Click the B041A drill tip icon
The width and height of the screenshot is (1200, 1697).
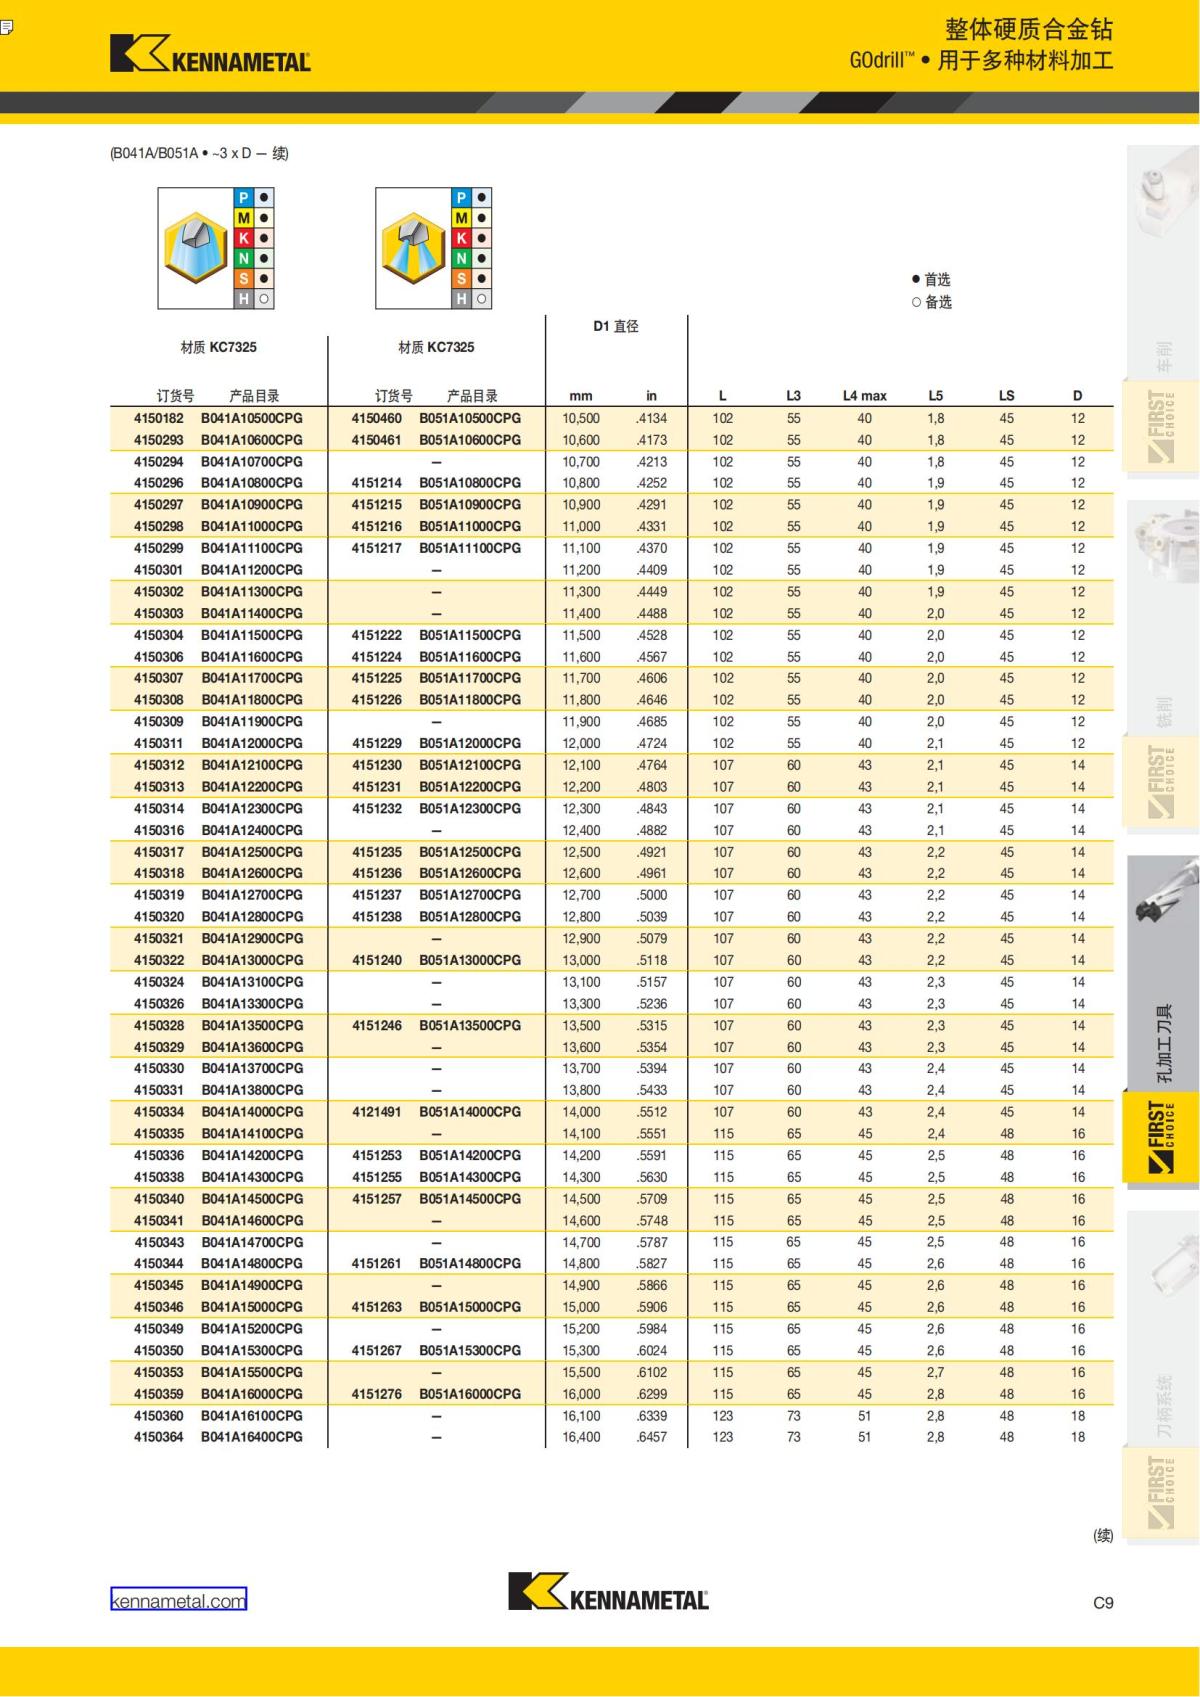[196, 249]
